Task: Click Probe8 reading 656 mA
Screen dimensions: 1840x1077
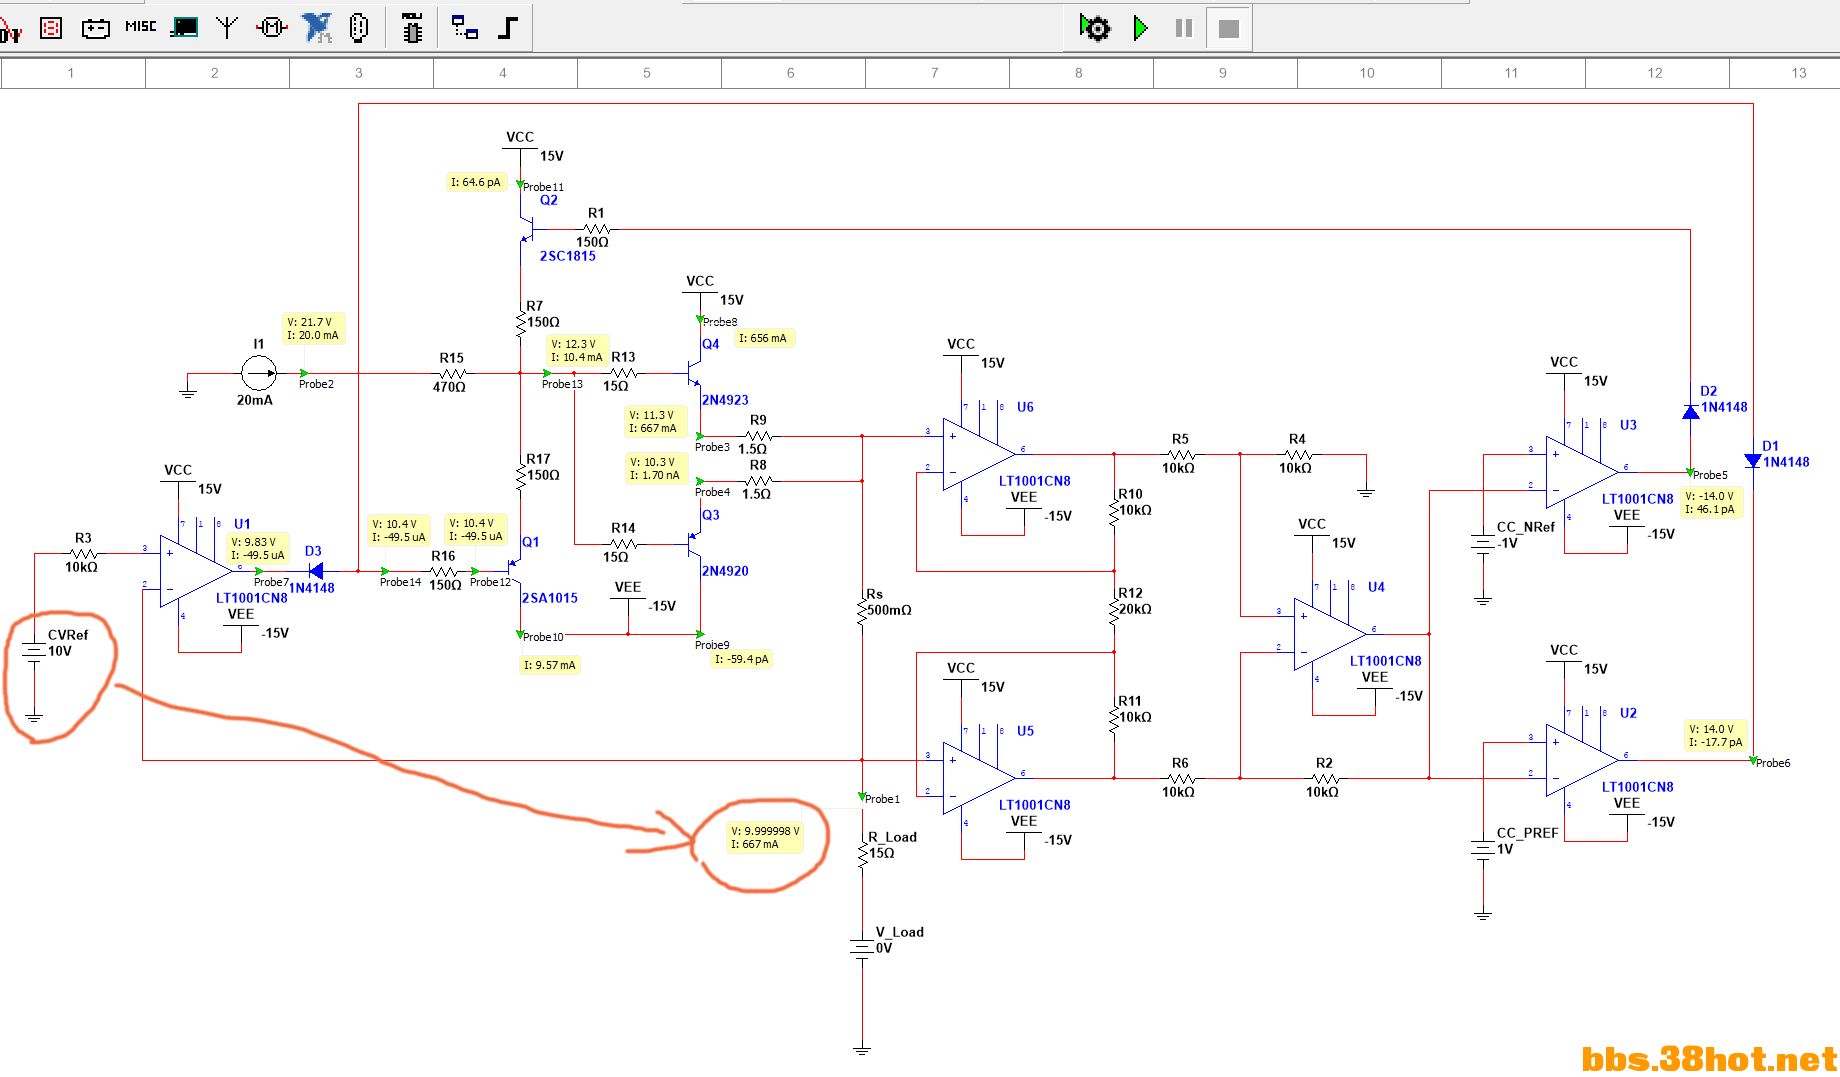Action: pyautogui.click(x=764, y=338)
